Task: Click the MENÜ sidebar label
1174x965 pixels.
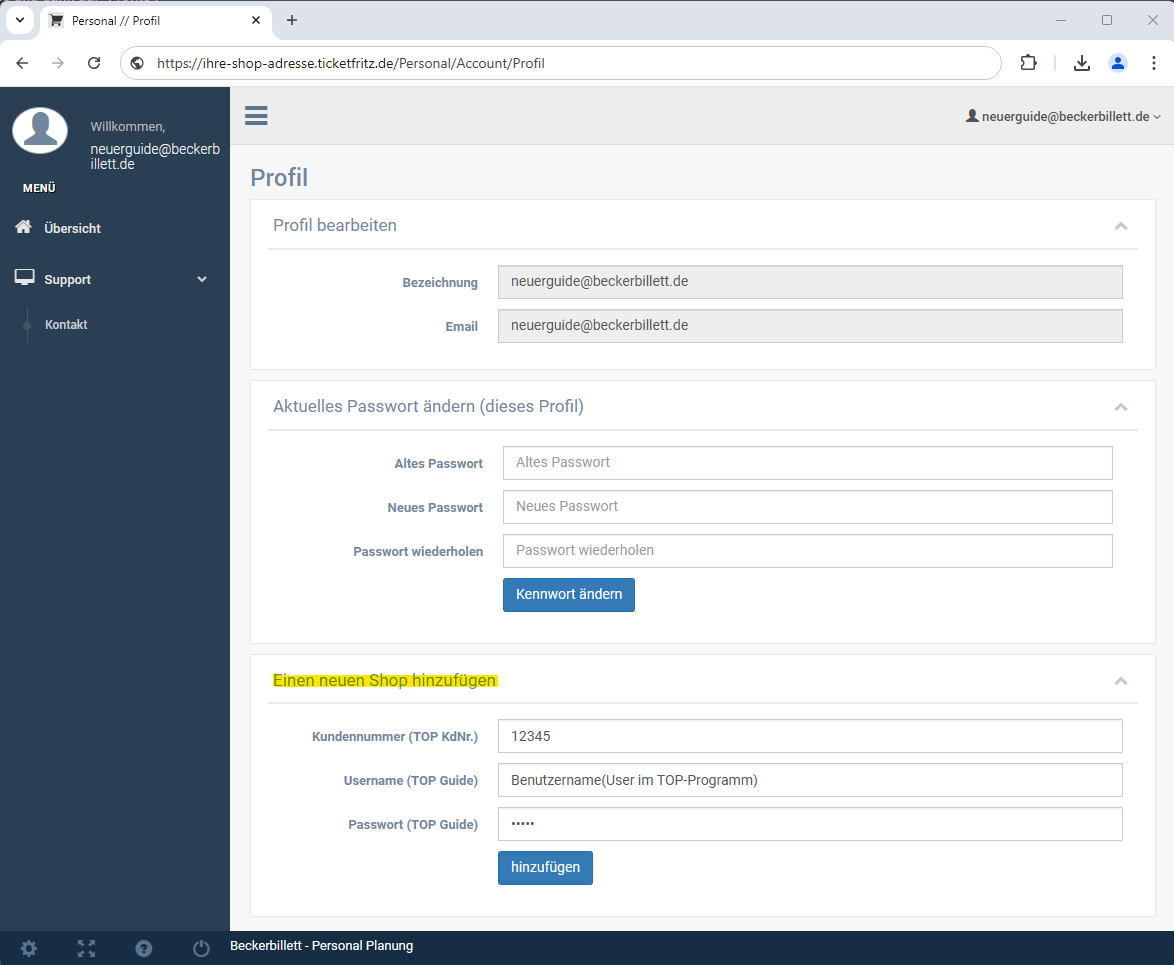Action: point(39,188)
